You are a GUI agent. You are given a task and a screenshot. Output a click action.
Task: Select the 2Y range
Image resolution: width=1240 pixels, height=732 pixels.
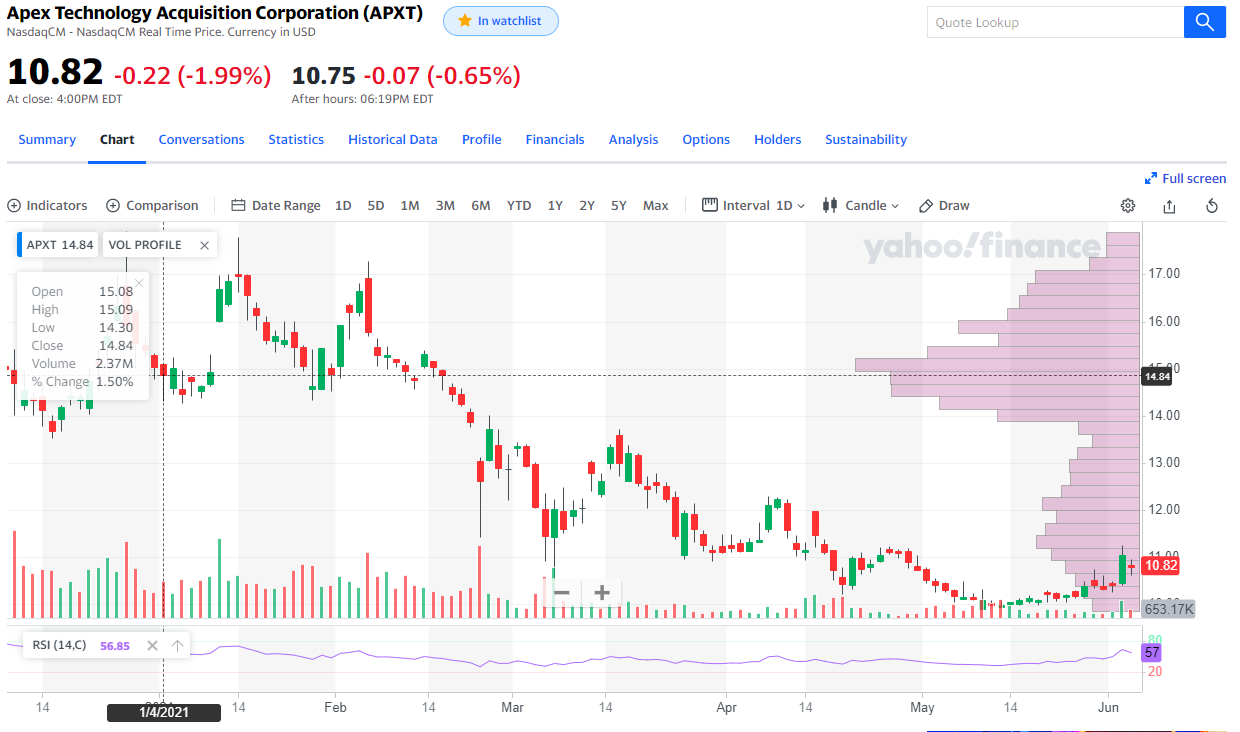click(587, 205)
